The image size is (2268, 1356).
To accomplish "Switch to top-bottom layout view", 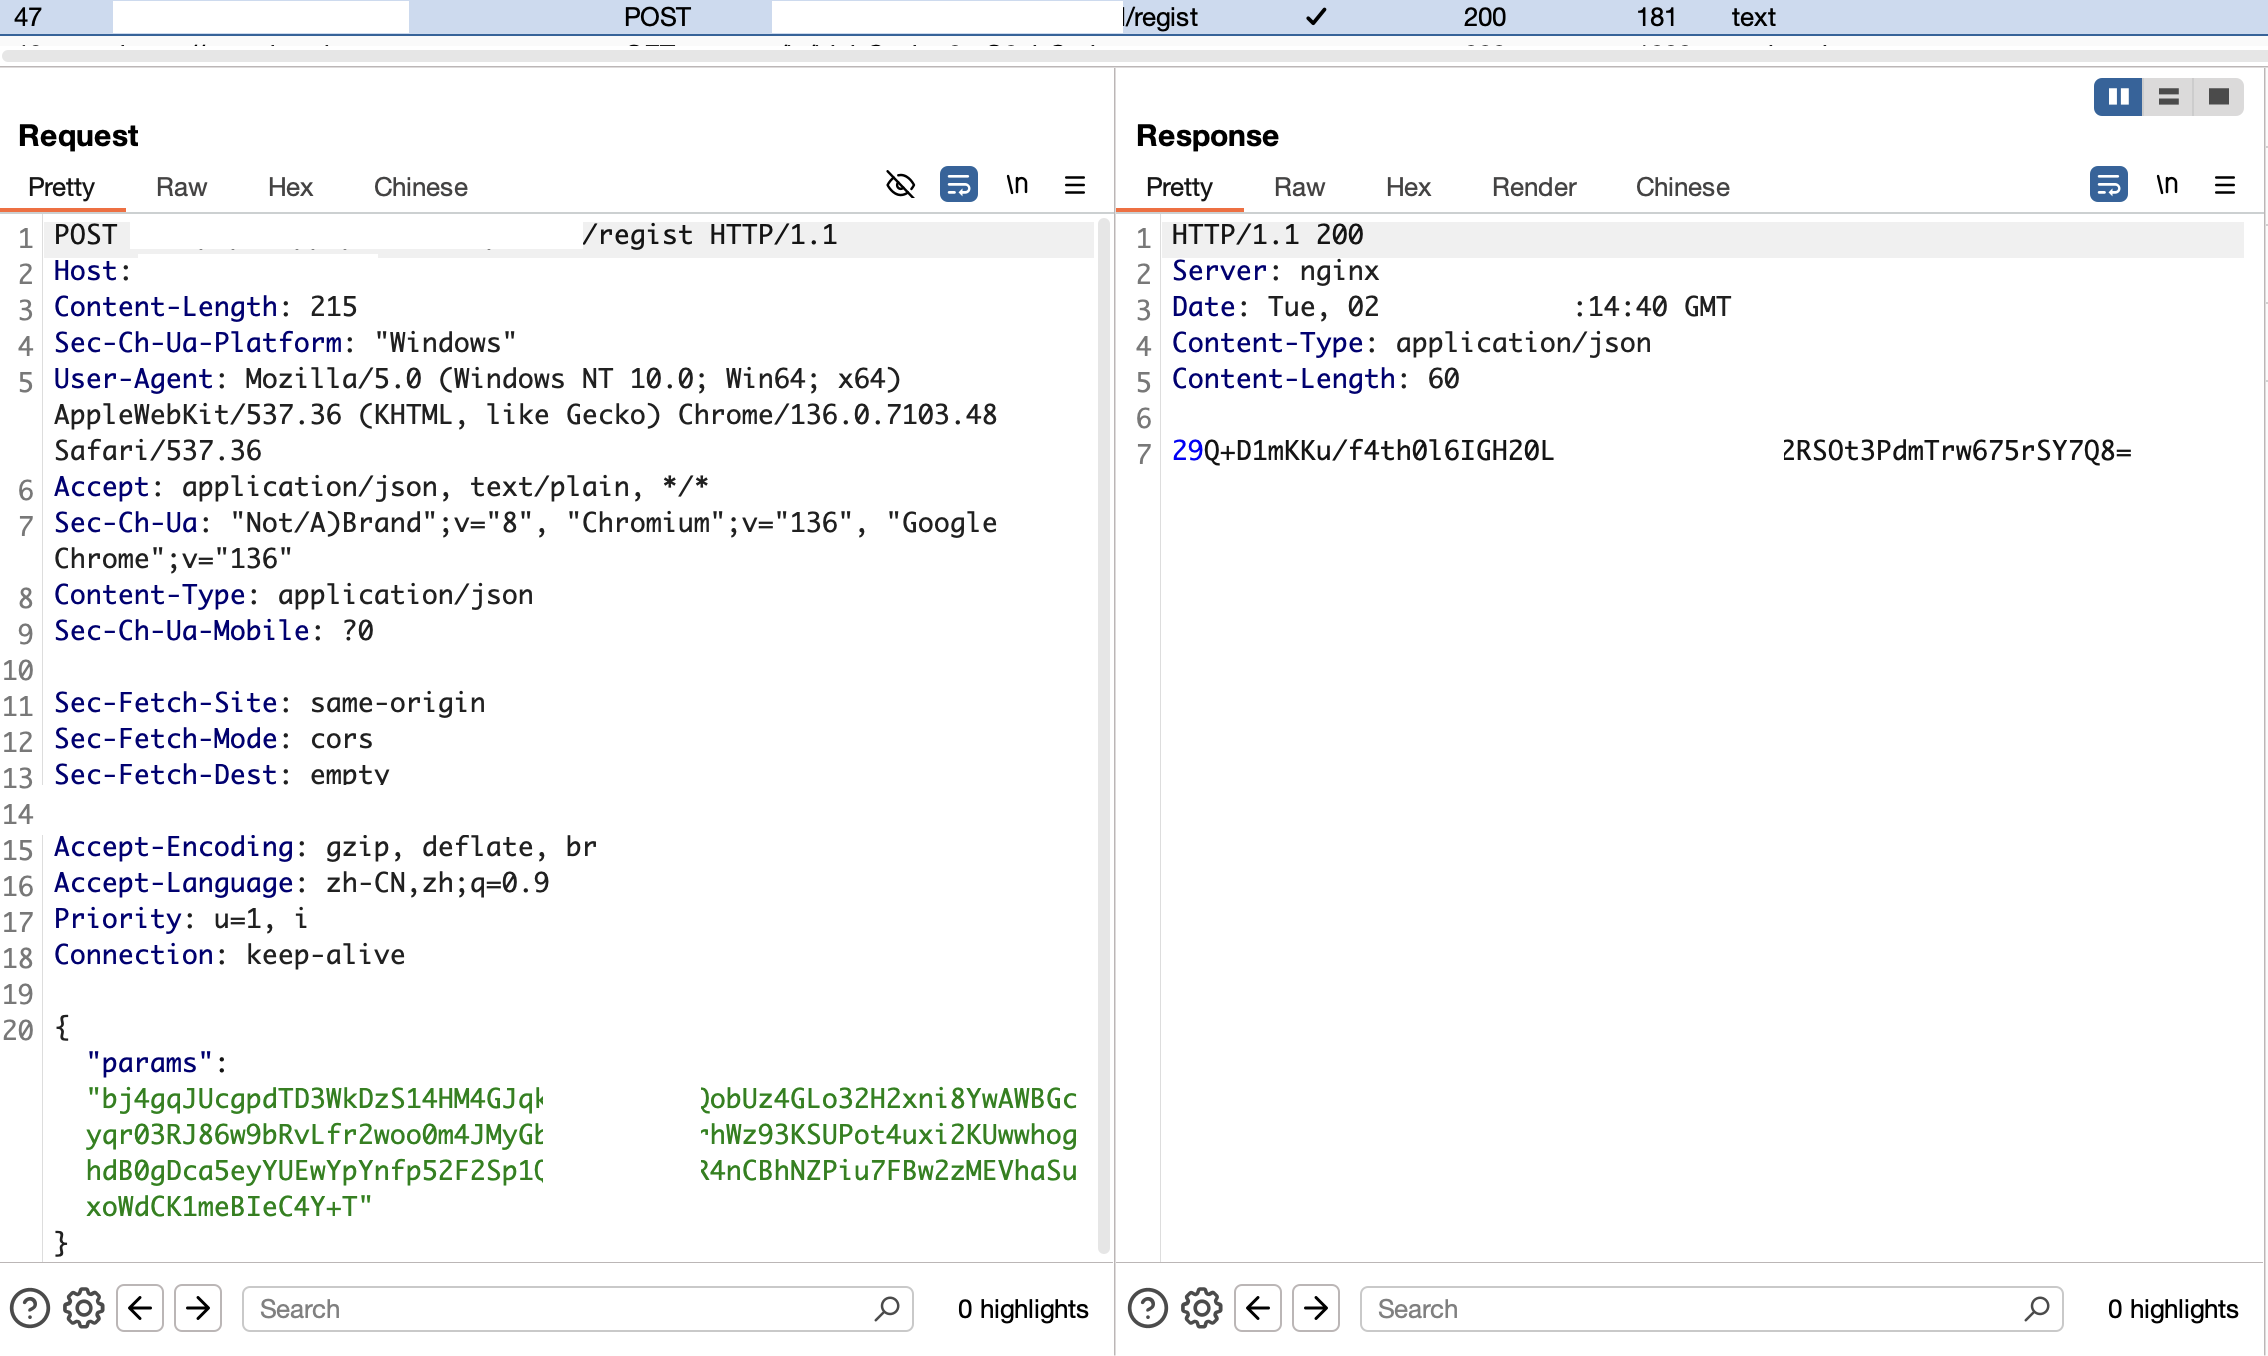I will [2168, 97].
